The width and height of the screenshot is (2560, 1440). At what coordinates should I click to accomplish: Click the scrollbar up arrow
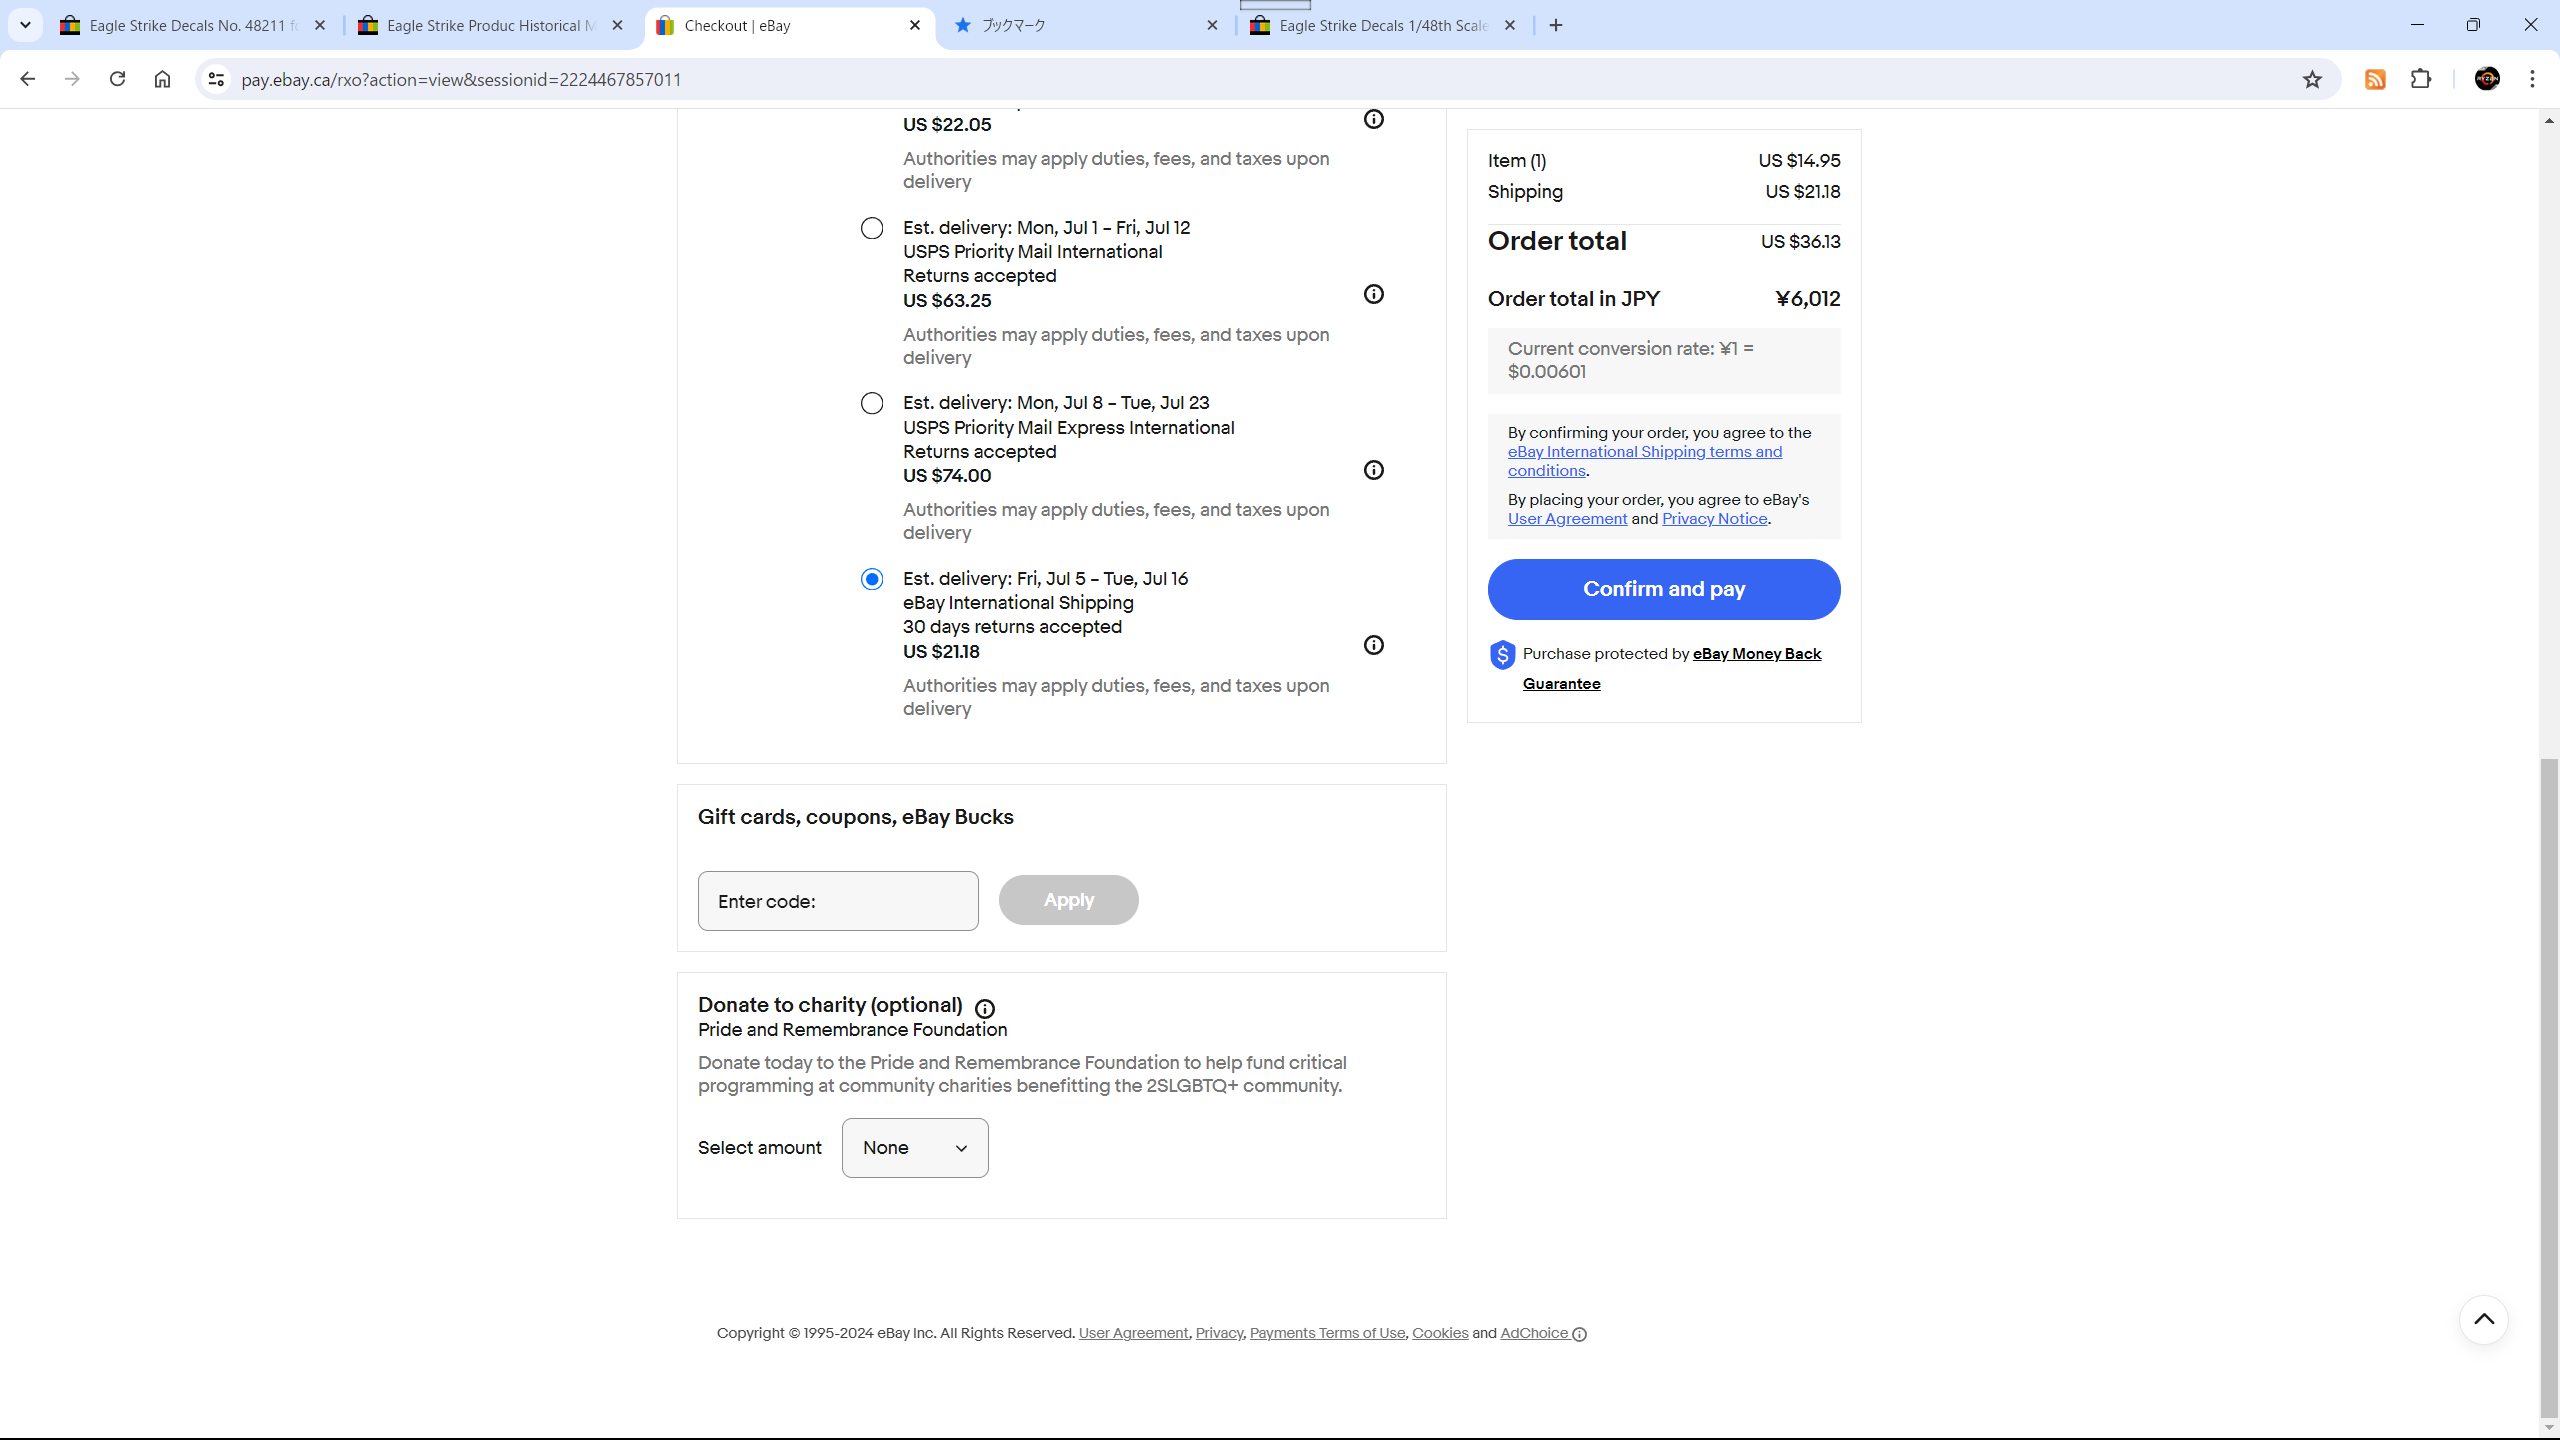pyautogui.click(x=2549, y=121)
